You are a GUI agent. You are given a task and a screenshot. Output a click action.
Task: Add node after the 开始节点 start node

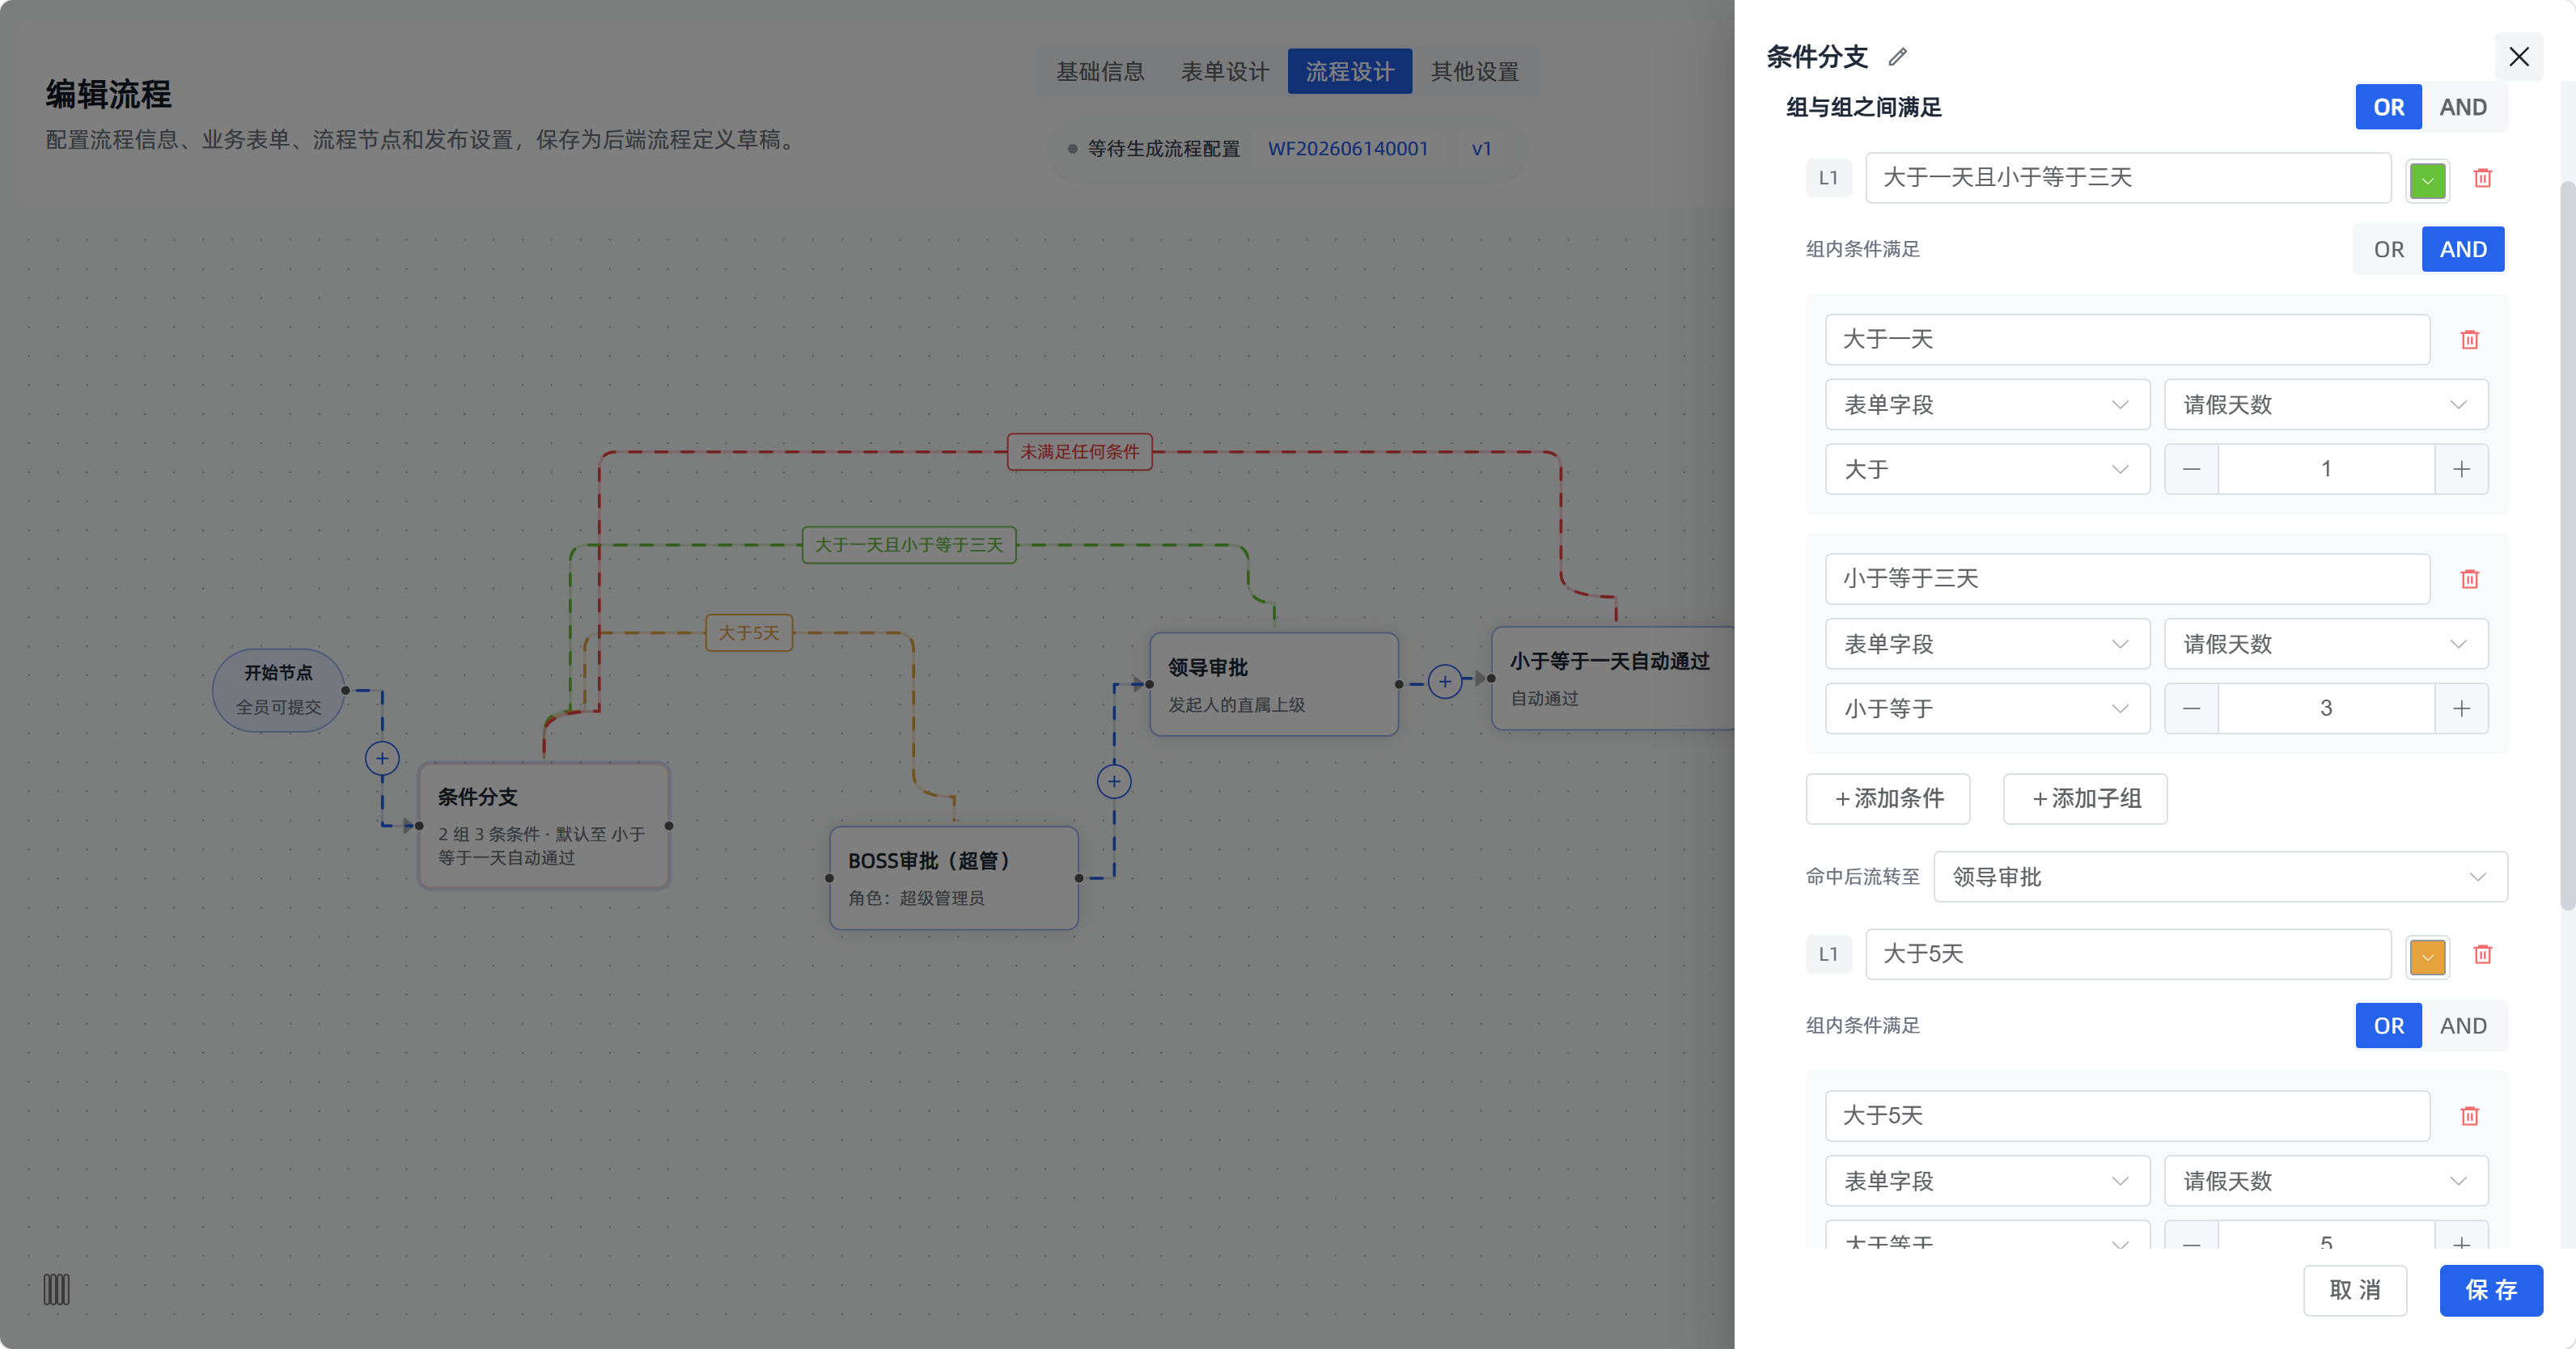382,758
